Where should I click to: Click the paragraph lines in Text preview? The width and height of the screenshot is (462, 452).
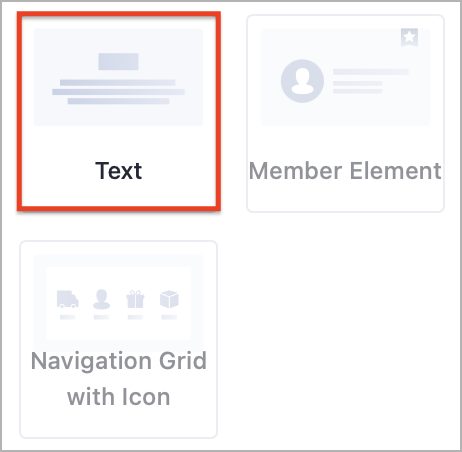118,92
